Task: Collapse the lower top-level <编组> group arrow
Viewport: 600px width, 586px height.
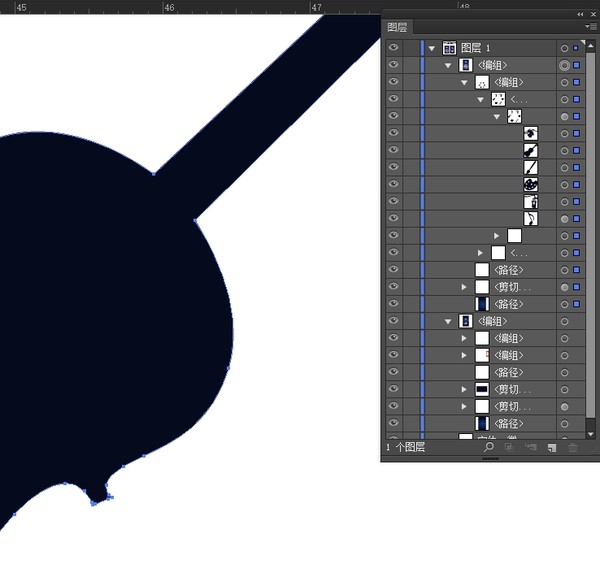Action: 448,322
